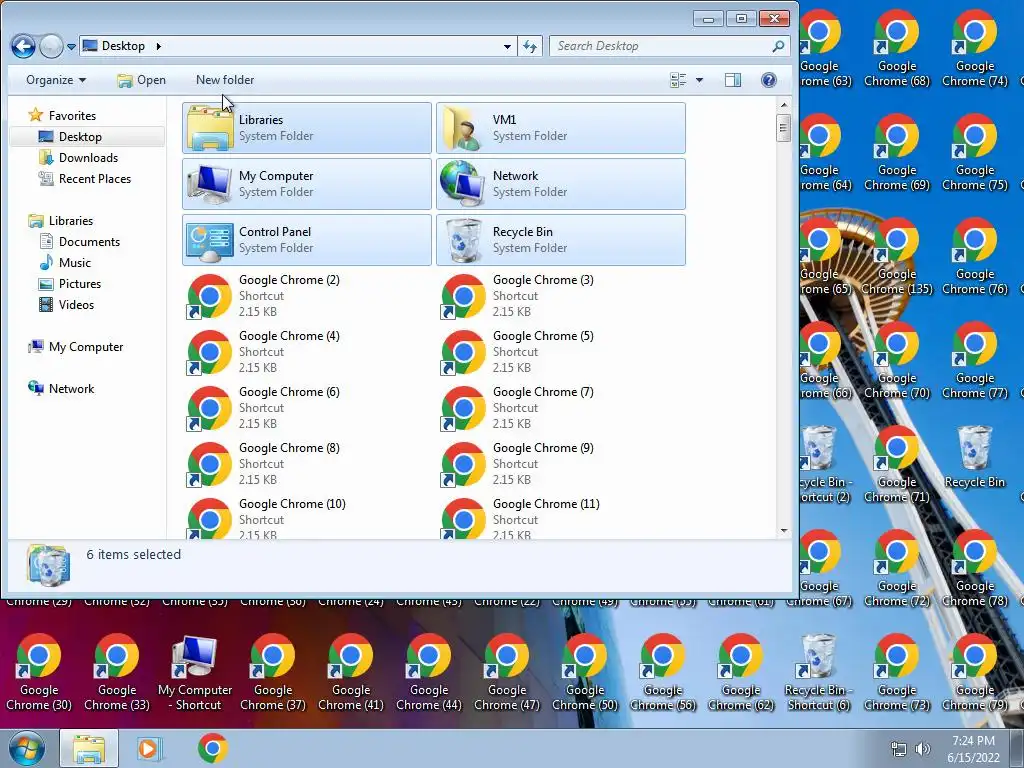
Task: Click the Desktop breadcrumb arrow in address bar
Action: [x=158, y=46]
